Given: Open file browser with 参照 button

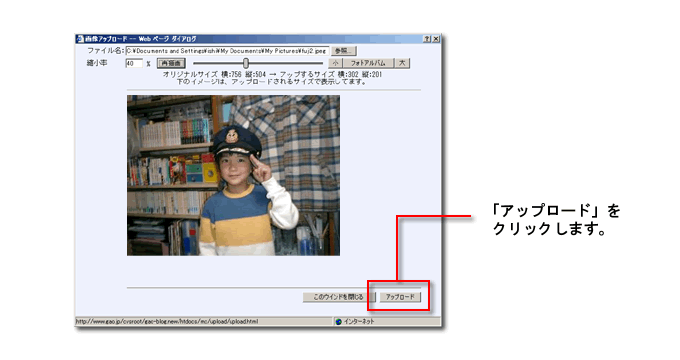Looking at the screenshot, I should [343, 51].
